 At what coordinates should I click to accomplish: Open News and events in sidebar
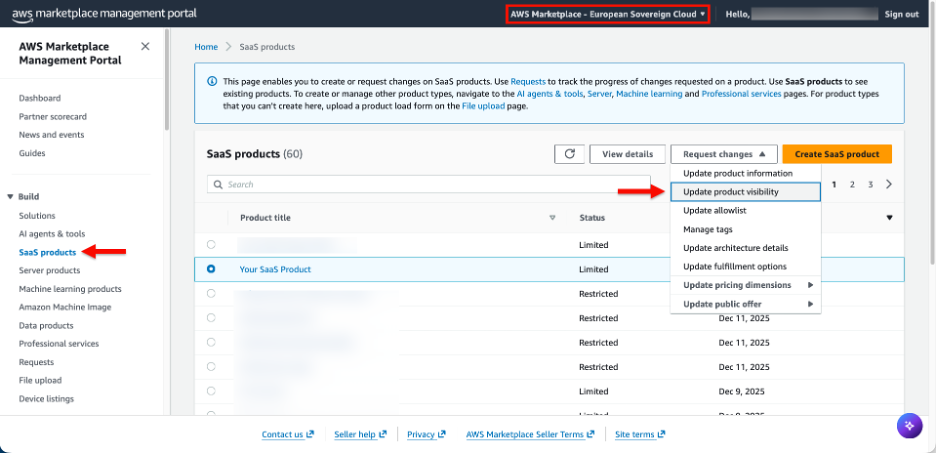click(x=51, y=135)
